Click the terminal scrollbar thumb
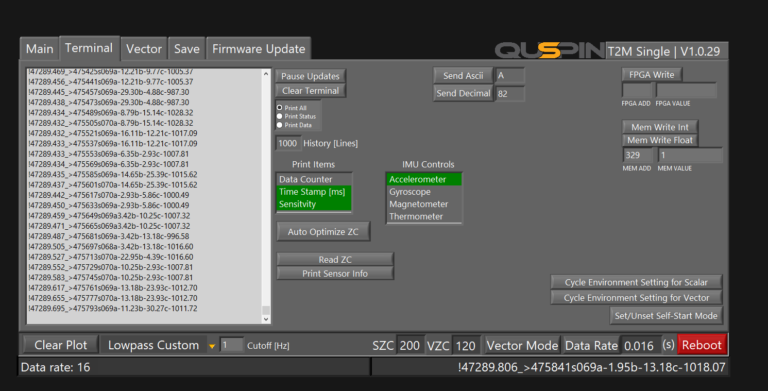This screenshot has width=768, height=391. pos(266,310)
